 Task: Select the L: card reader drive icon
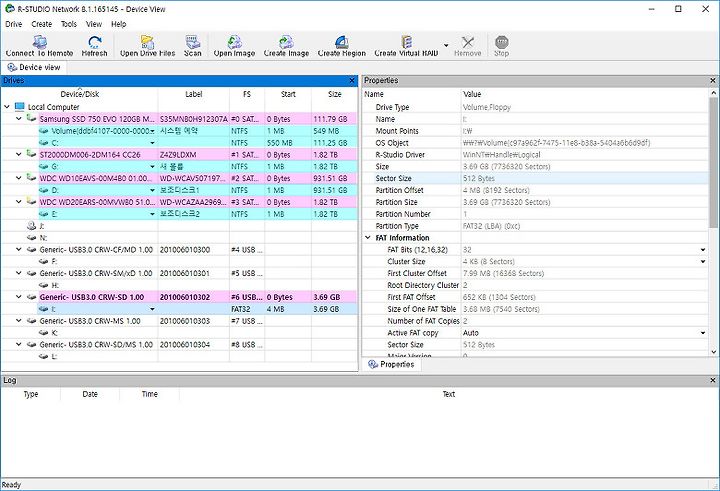click(44, 356)
